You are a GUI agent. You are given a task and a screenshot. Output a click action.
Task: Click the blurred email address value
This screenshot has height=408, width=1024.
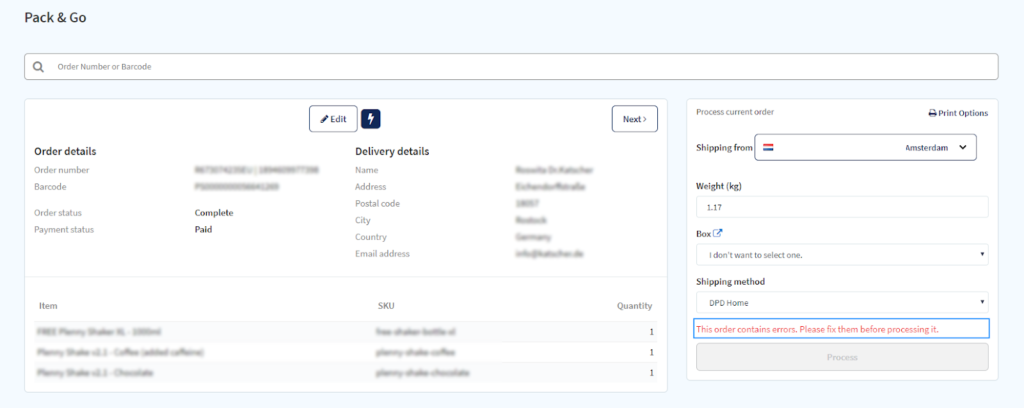(x=549, y=253)
